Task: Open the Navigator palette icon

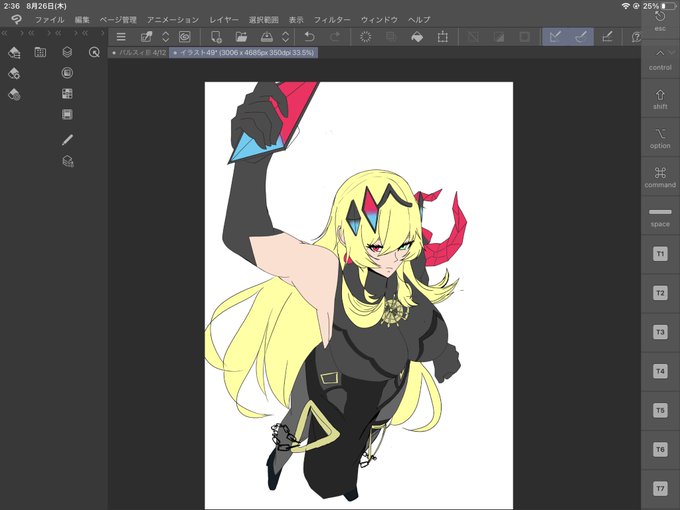Action: (94, 52)
